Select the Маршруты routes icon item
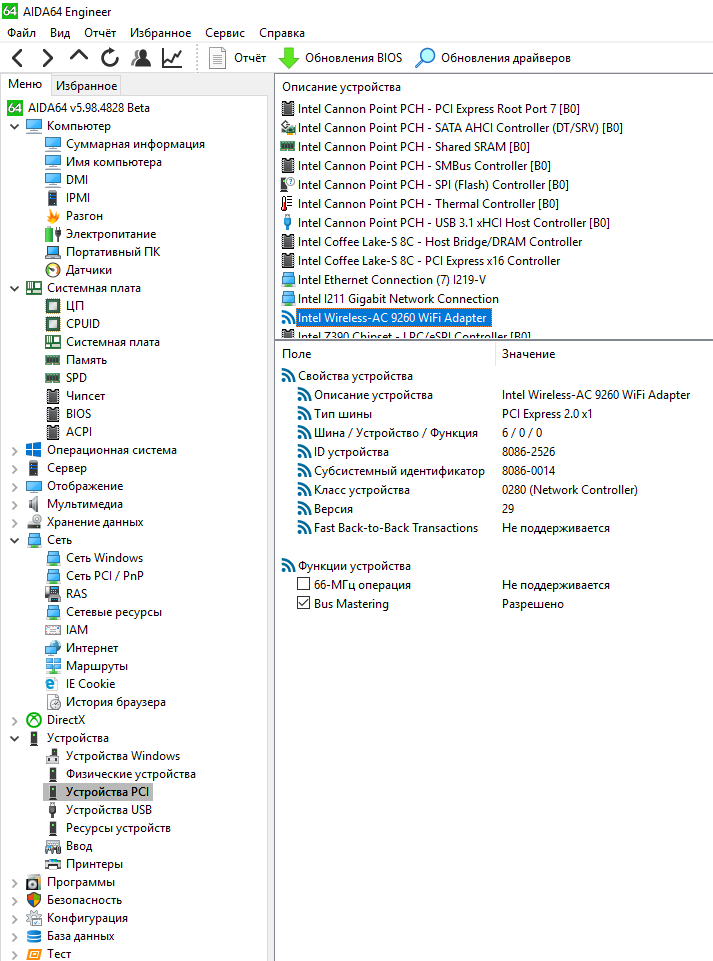 pyautogui.click(x=86, y=666)
